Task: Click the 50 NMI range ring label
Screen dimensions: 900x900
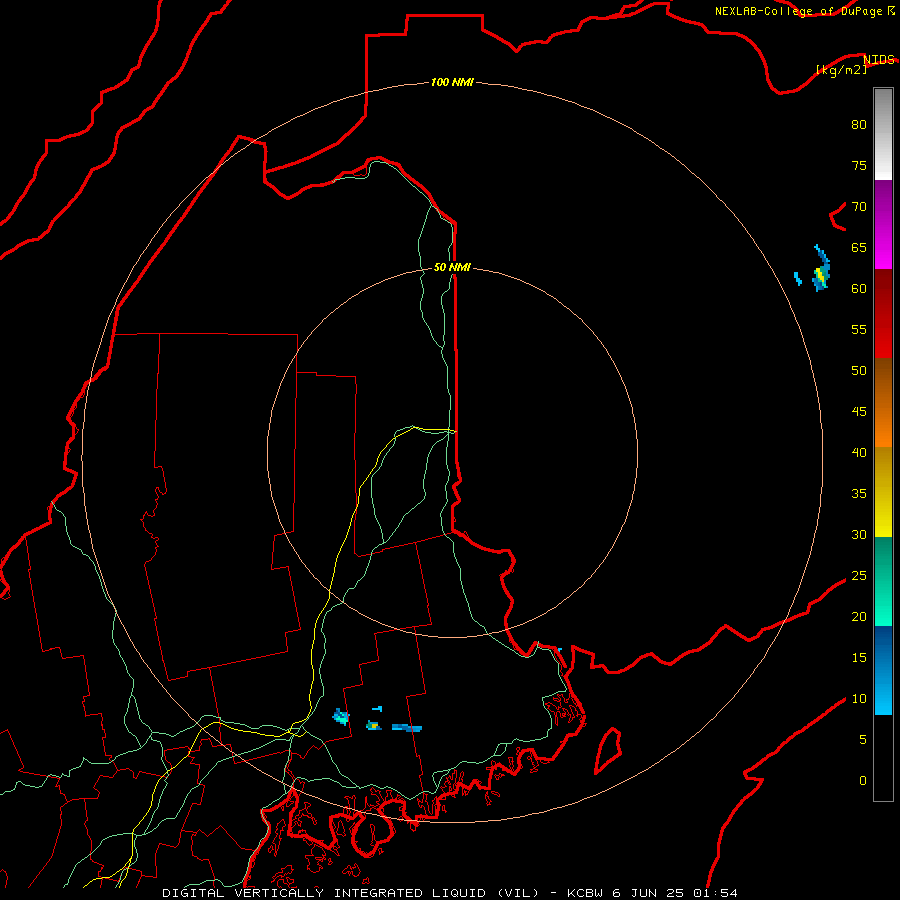Action: (x=452, y=267)
